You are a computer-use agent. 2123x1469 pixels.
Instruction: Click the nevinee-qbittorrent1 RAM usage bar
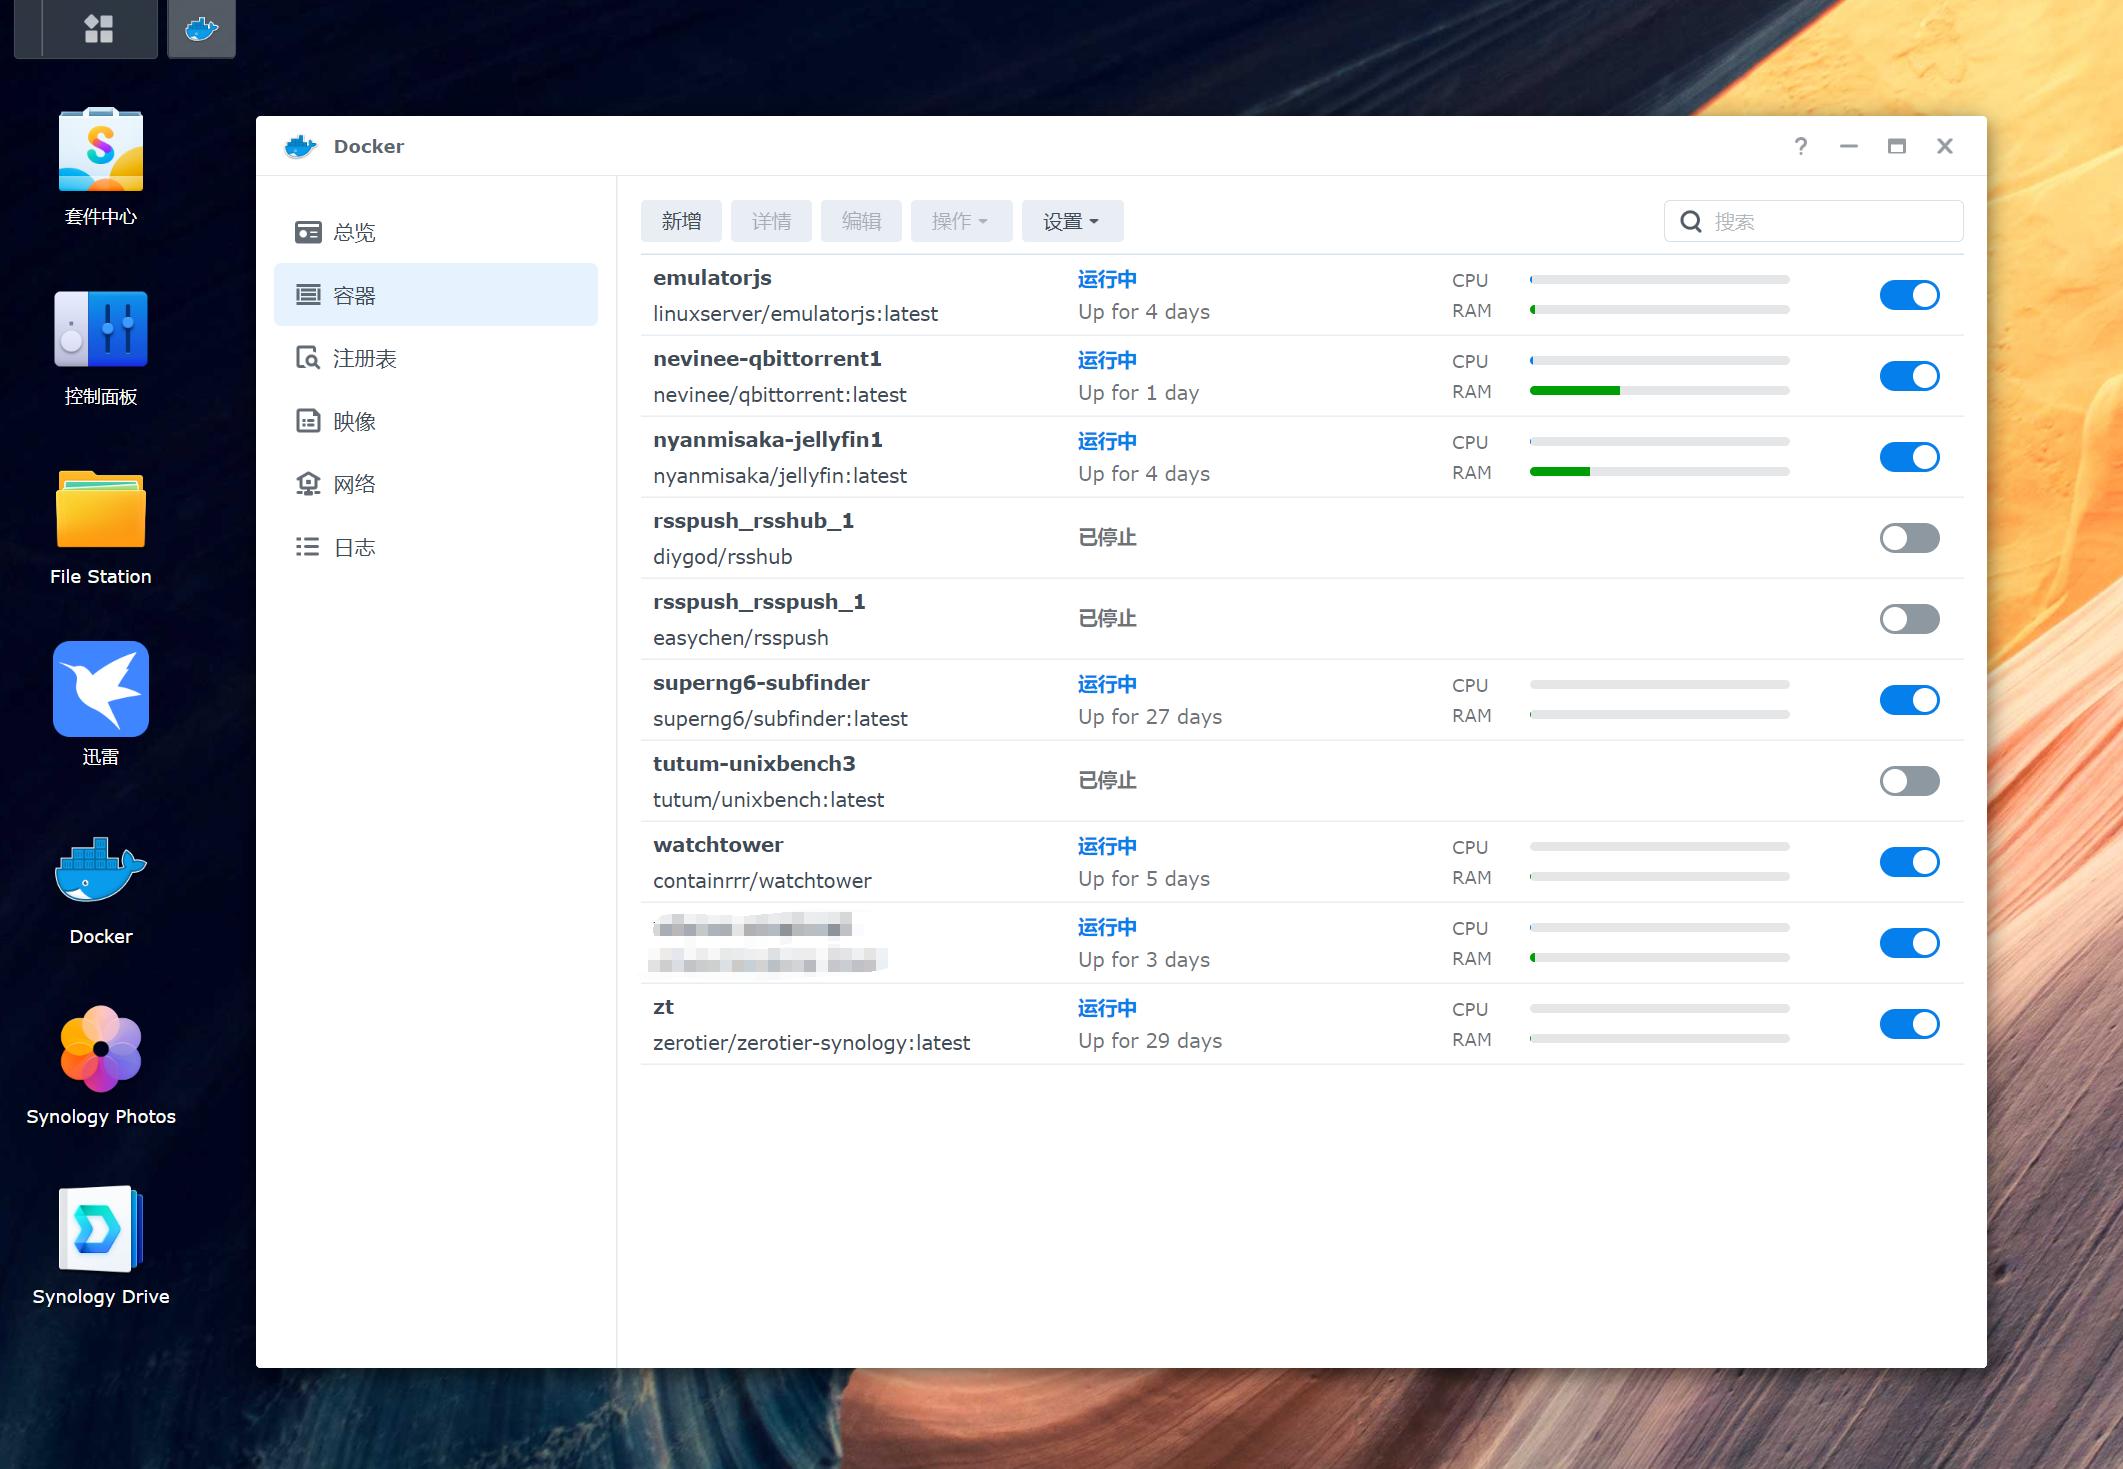(1658, 391)
